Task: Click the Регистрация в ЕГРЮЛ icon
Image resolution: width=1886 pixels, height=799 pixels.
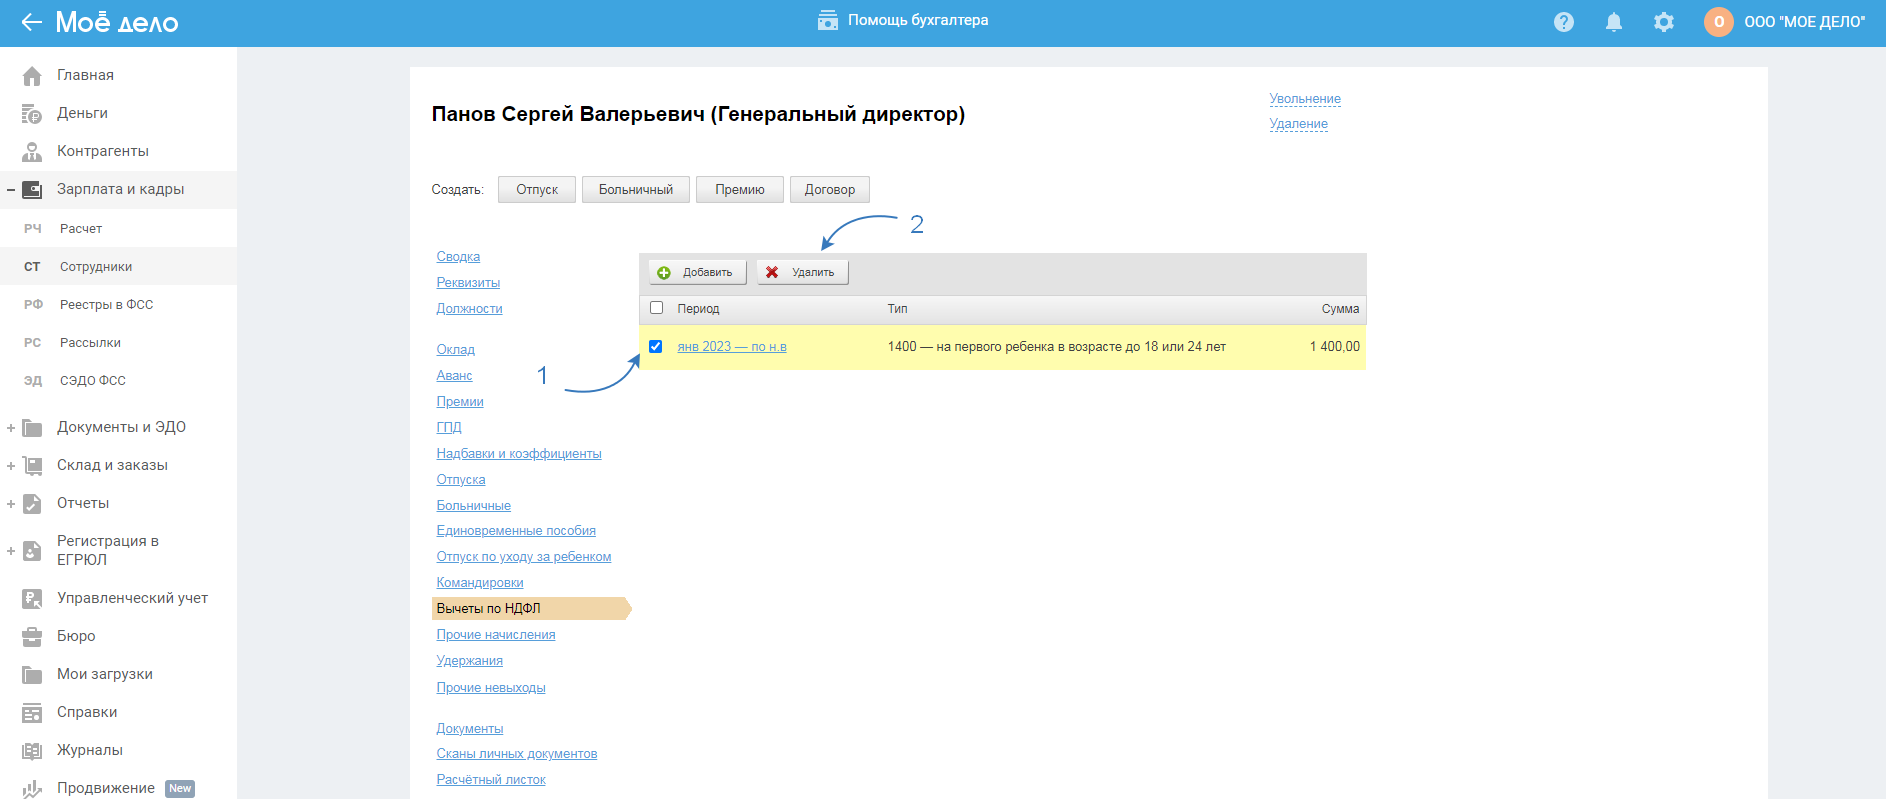Action: point(32,550)
